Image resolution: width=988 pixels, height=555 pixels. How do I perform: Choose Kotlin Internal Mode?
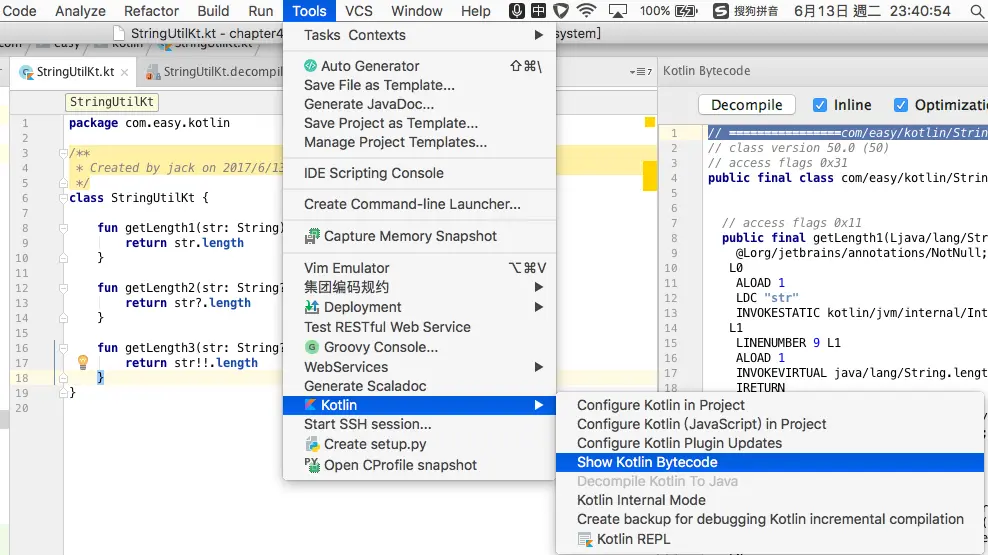pyautogui.click(x=770, y=500)
